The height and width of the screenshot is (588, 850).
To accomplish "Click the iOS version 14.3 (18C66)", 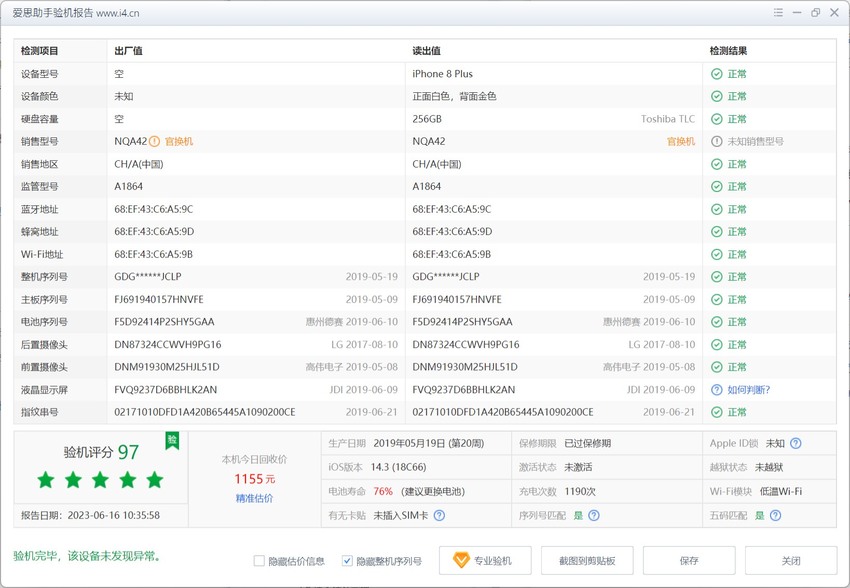I will coord(398,467).
